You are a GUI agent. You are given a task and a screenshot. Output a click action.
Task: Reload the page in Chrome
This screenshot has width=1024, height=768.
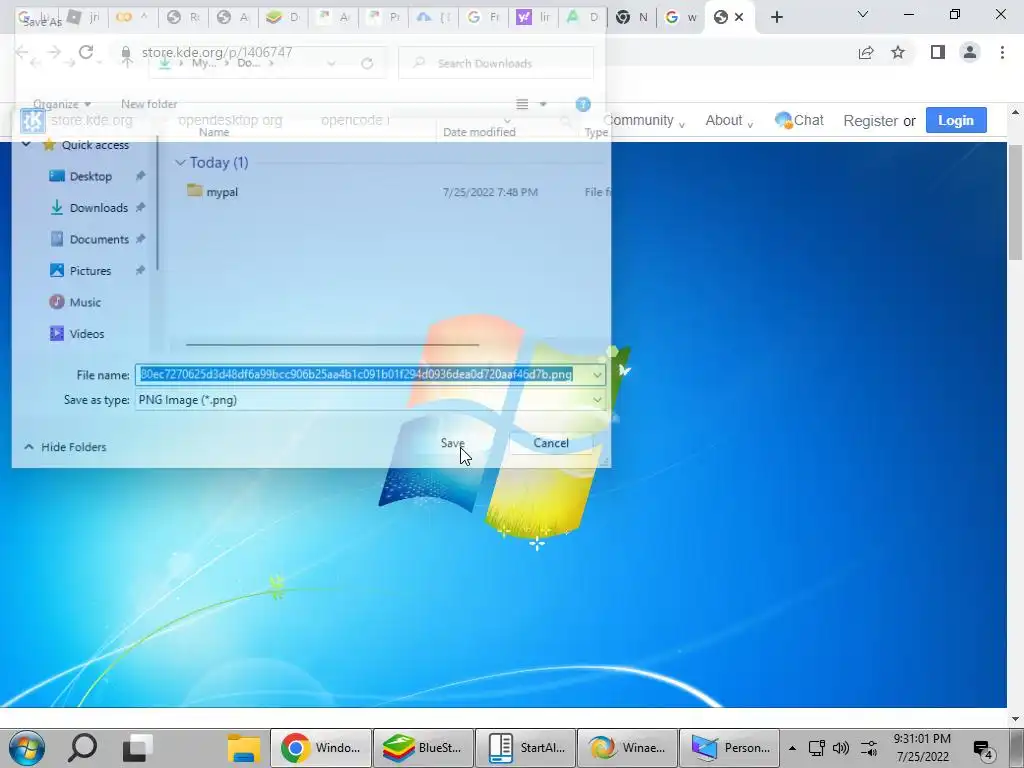click(86, 52)
